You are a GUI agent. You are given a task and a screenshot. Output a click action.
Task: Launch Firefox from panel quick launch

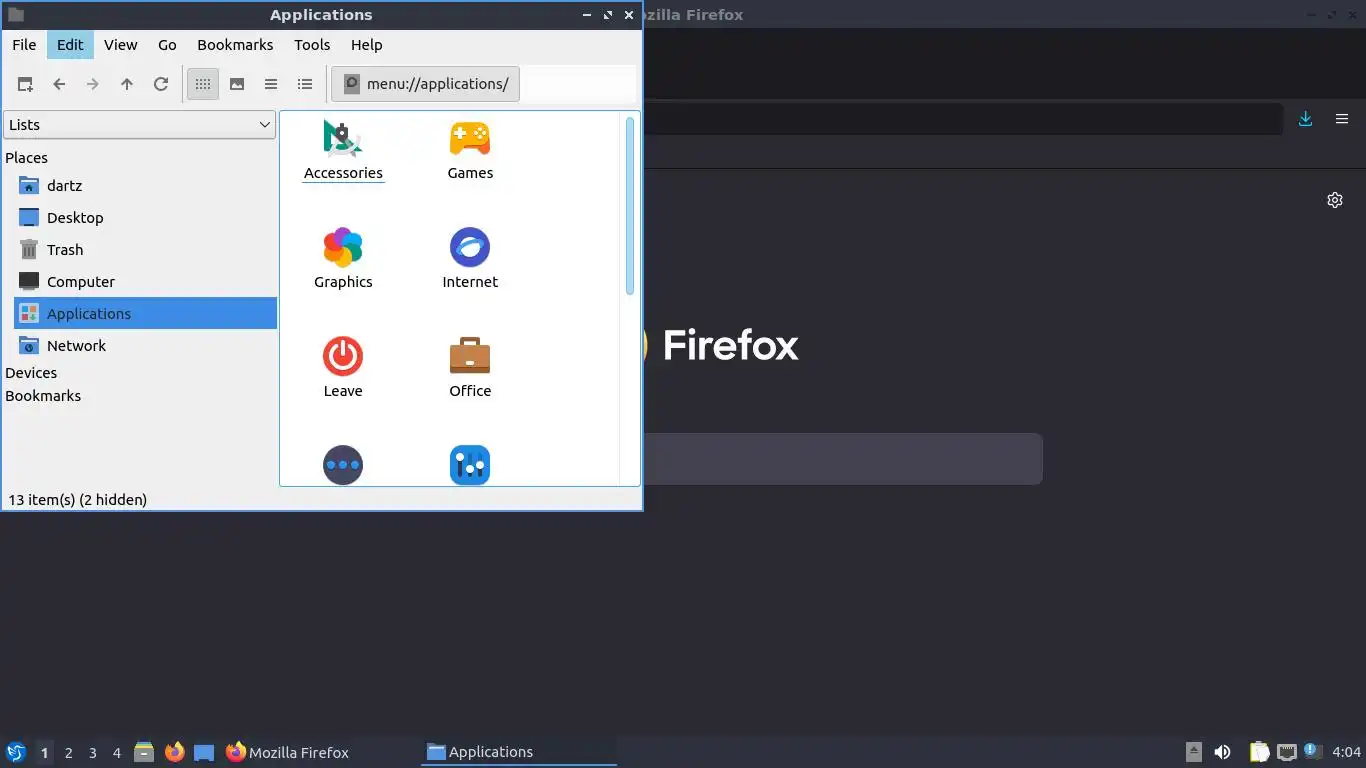[174, 752]
